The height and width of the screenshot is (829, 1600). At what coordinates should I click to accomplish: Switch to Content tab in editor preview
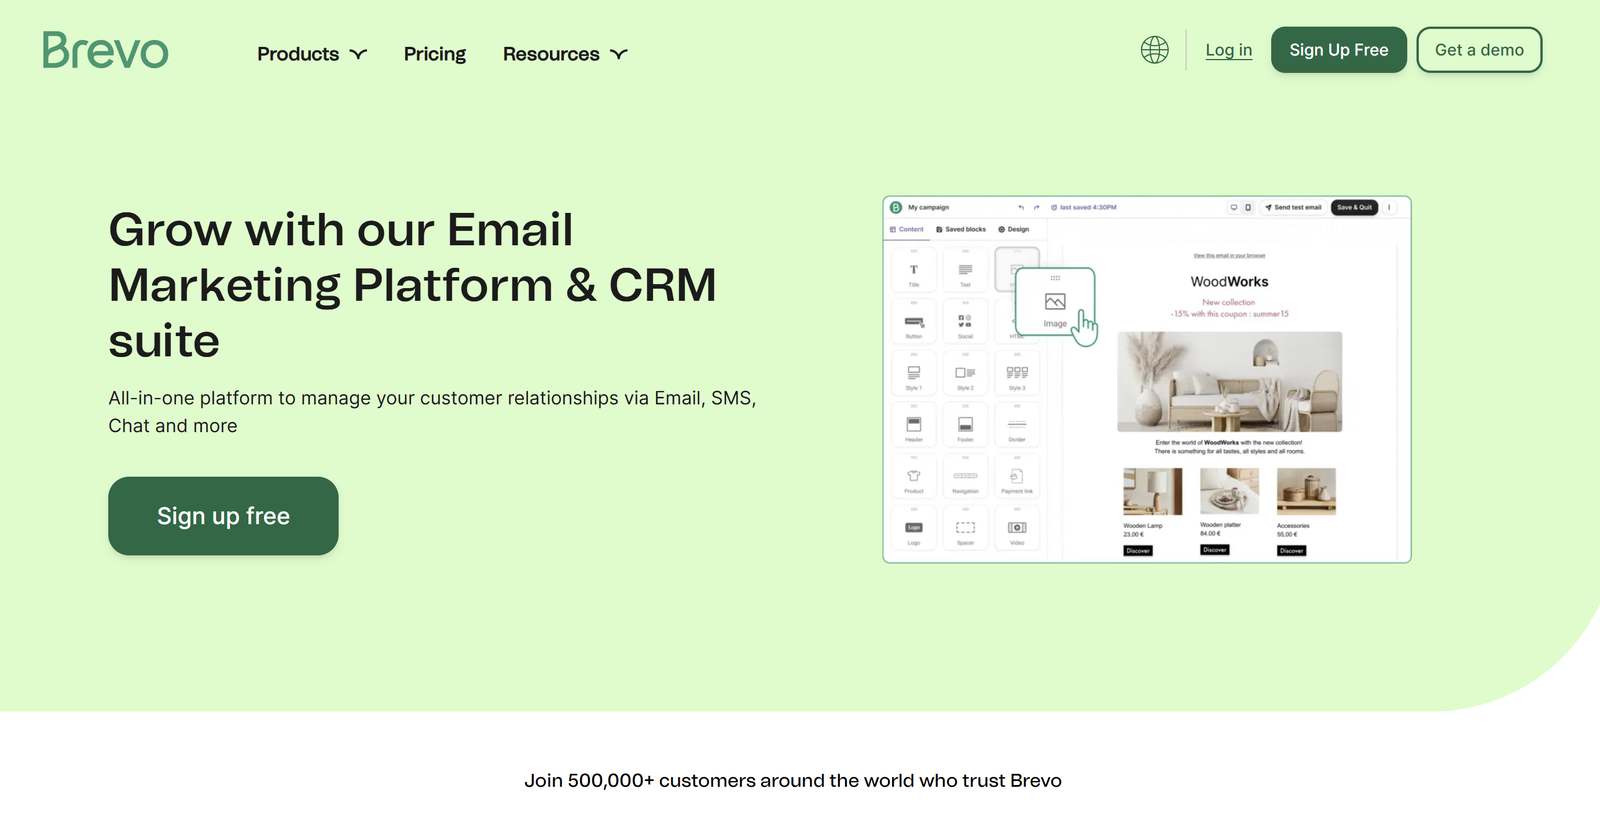click(907, 229)
